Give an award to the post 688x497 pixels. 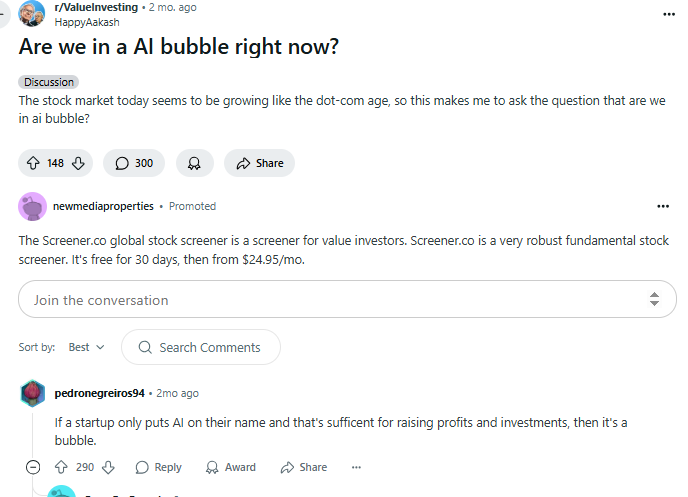tap(194, 163)
